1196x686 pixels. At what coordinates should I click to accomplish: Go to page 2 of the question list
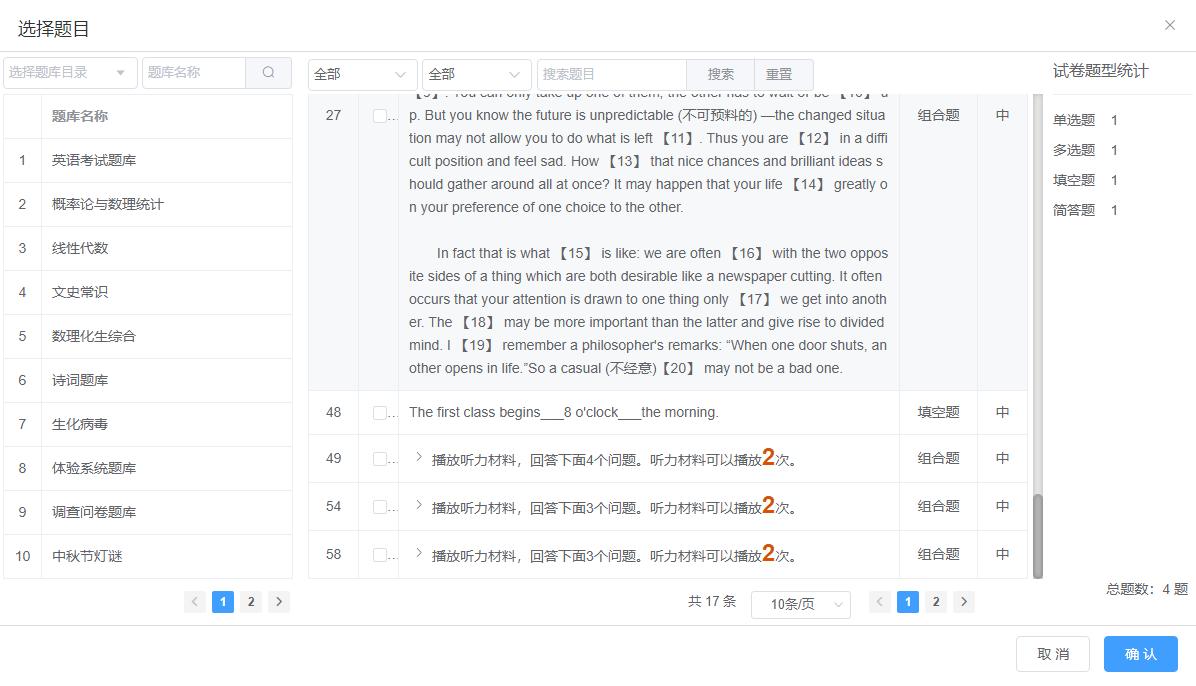coord(935,602)
